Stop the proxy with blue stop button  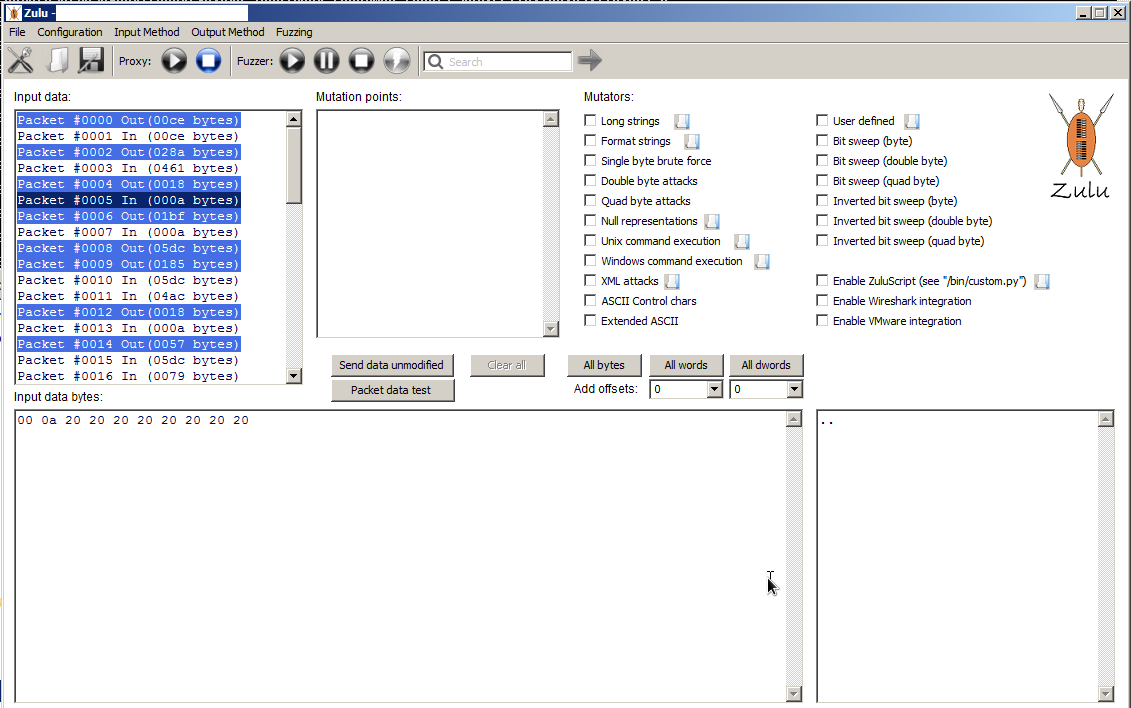pos(208,61)
